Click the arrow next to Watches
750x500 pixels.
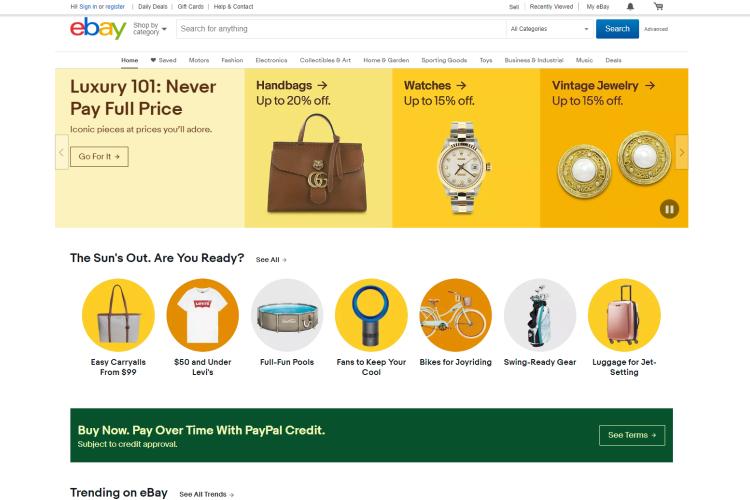coord(461,85)
